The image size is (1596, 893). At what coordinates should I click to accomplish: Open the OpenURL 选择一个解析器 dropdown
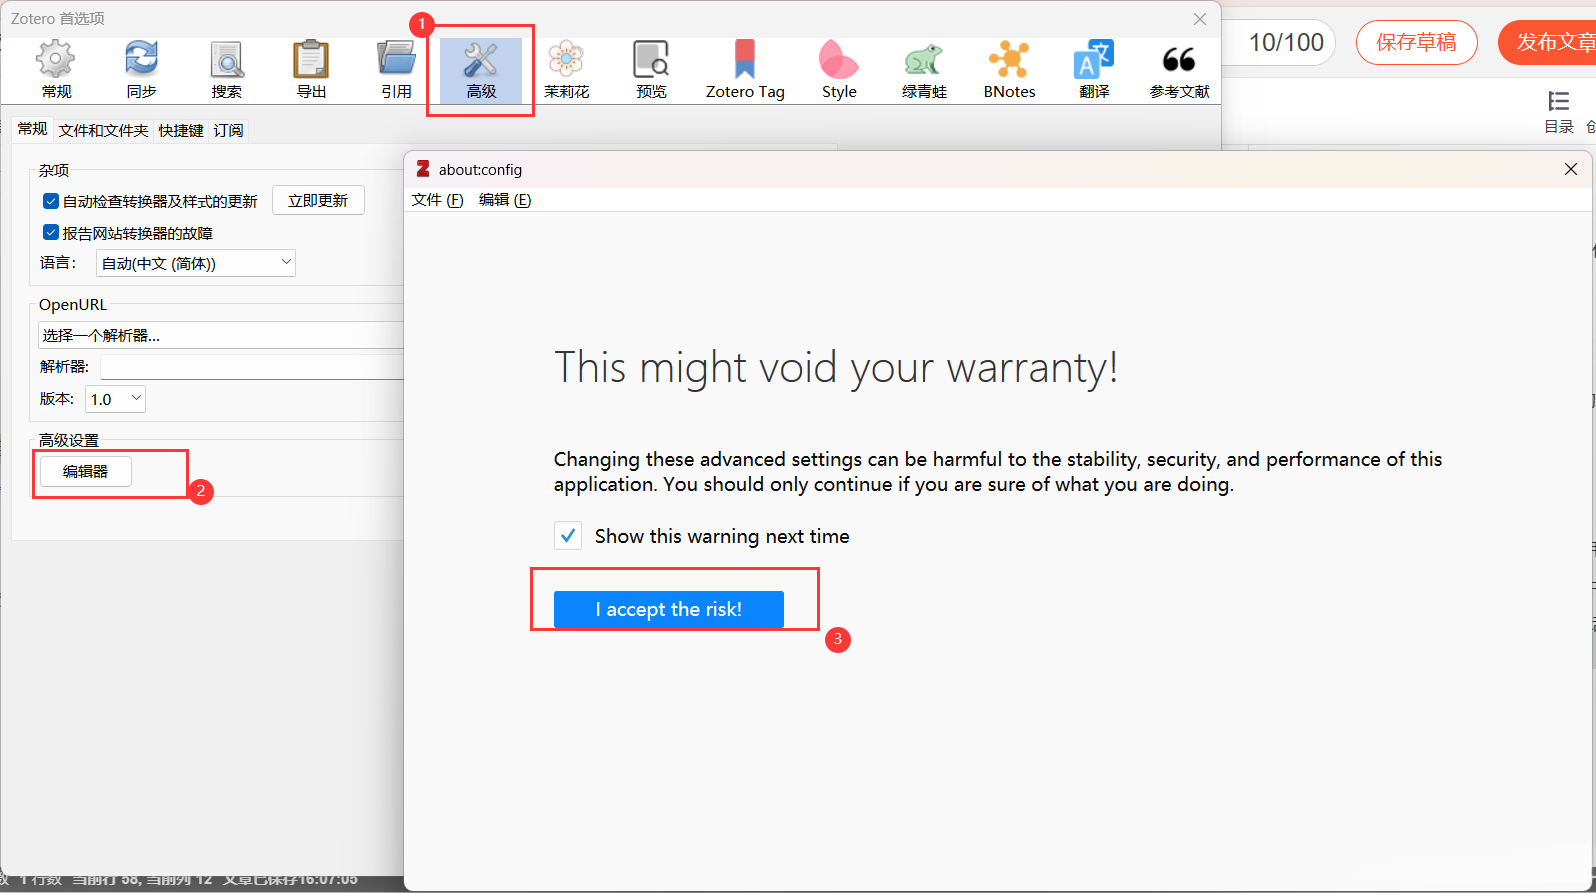221,335
